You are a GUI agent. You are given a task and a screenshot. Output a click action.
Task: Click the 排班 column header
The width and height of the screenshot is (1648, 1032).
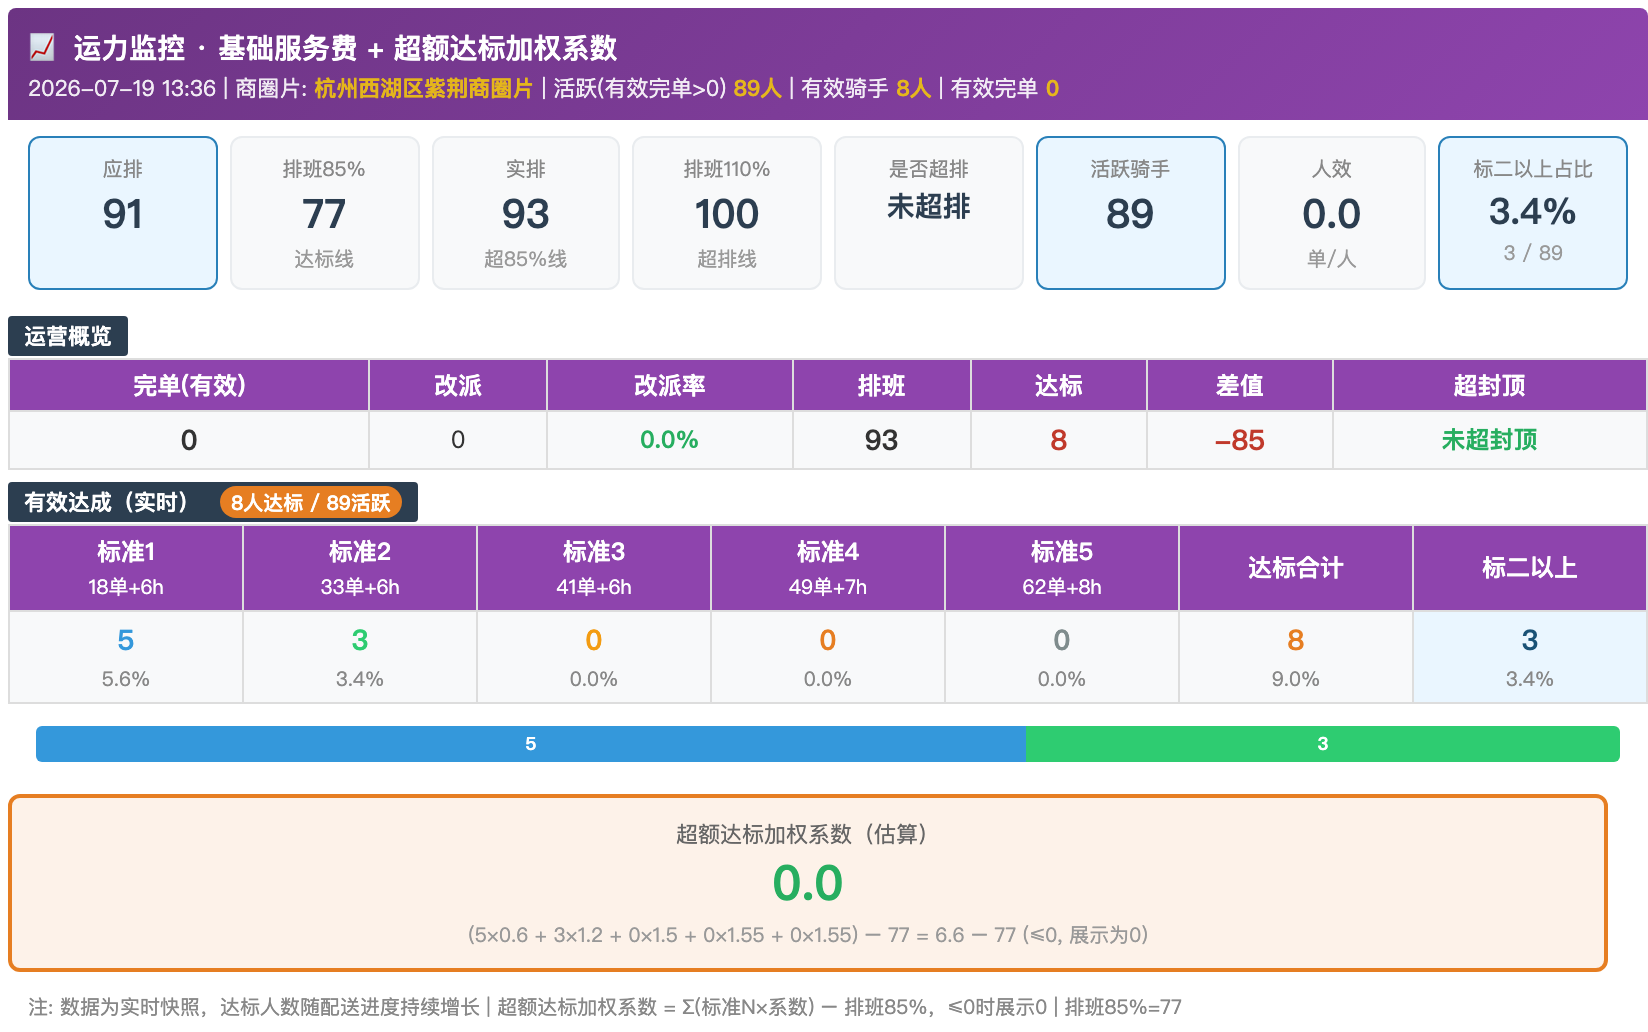882,385
